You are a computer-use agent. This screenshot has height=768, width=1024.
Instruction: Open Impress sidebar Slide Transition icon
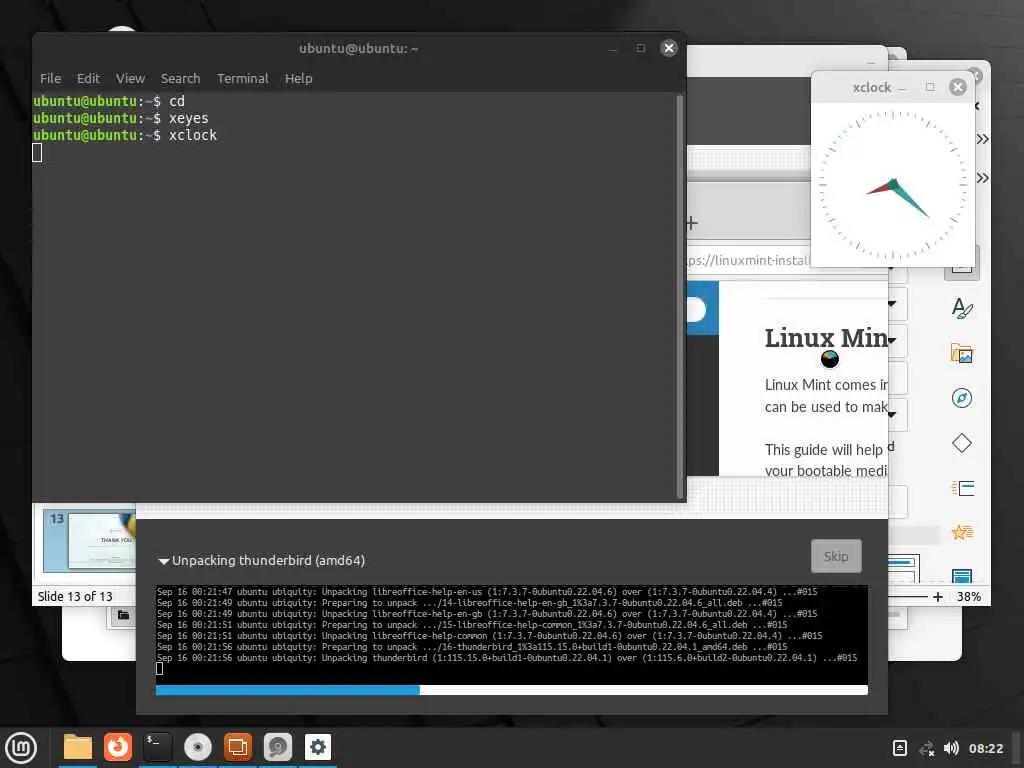click(963, 488)
